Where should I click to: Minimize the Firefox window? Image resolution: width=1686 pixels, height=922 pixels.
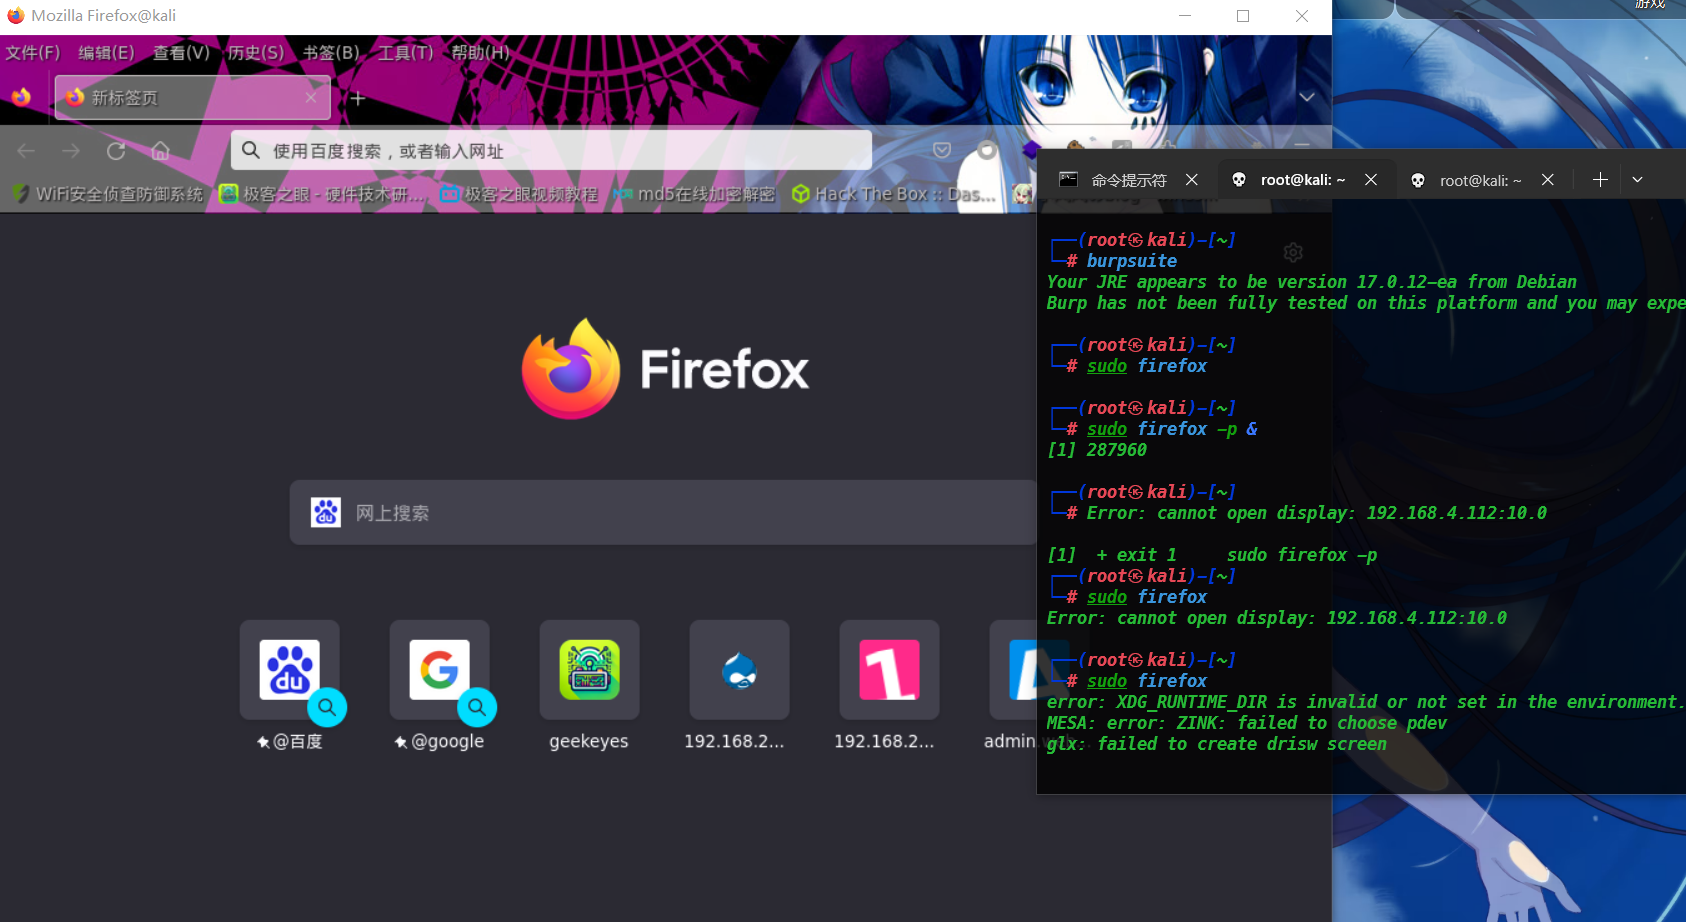[x=1185, y=16]
